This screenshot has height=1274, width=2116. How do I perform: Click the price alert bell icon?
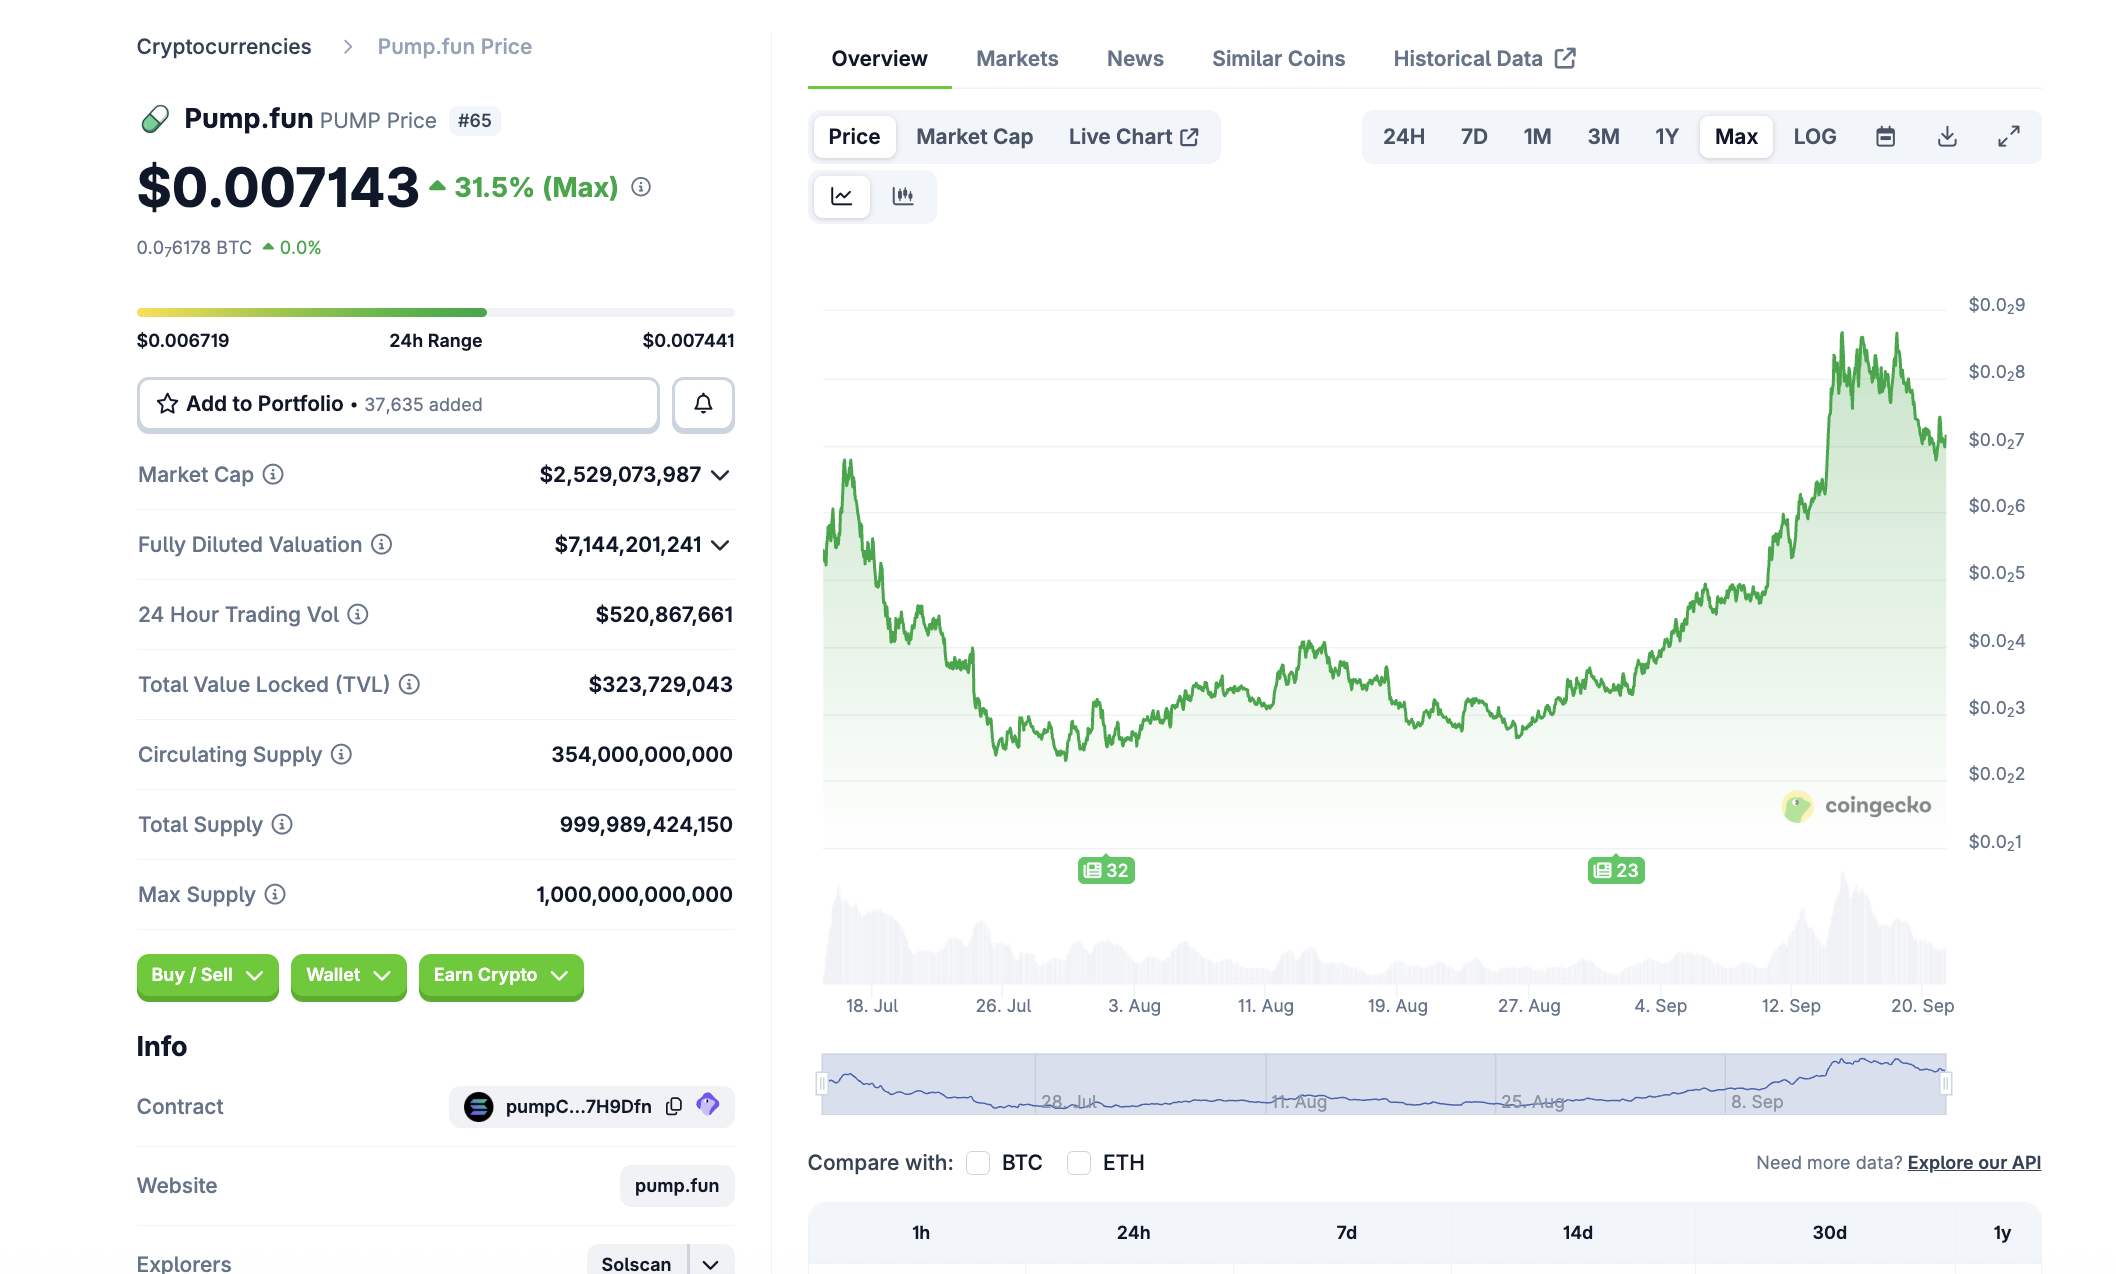[x=703, y=404]
